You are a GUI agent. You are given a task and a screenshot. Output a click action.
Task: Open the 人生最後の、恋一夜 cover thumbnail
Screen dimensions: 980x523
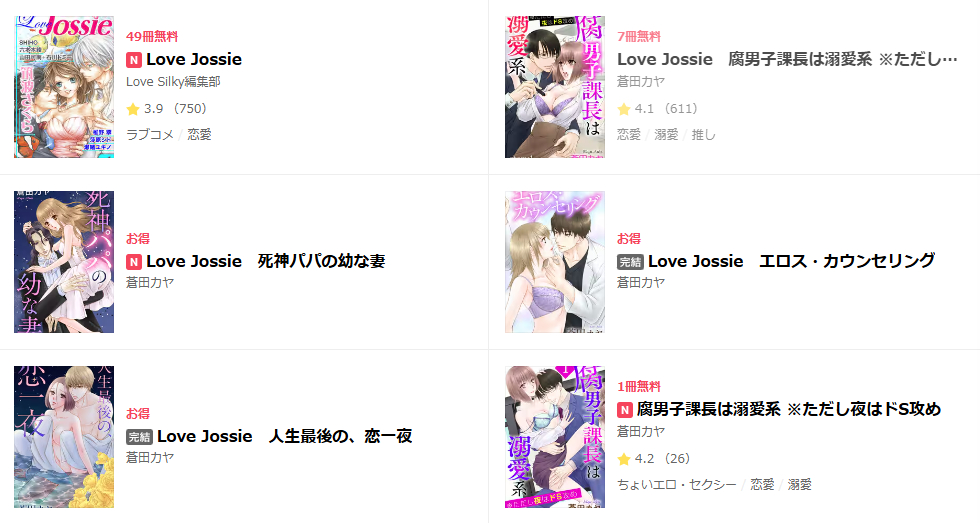click(64, 437)
